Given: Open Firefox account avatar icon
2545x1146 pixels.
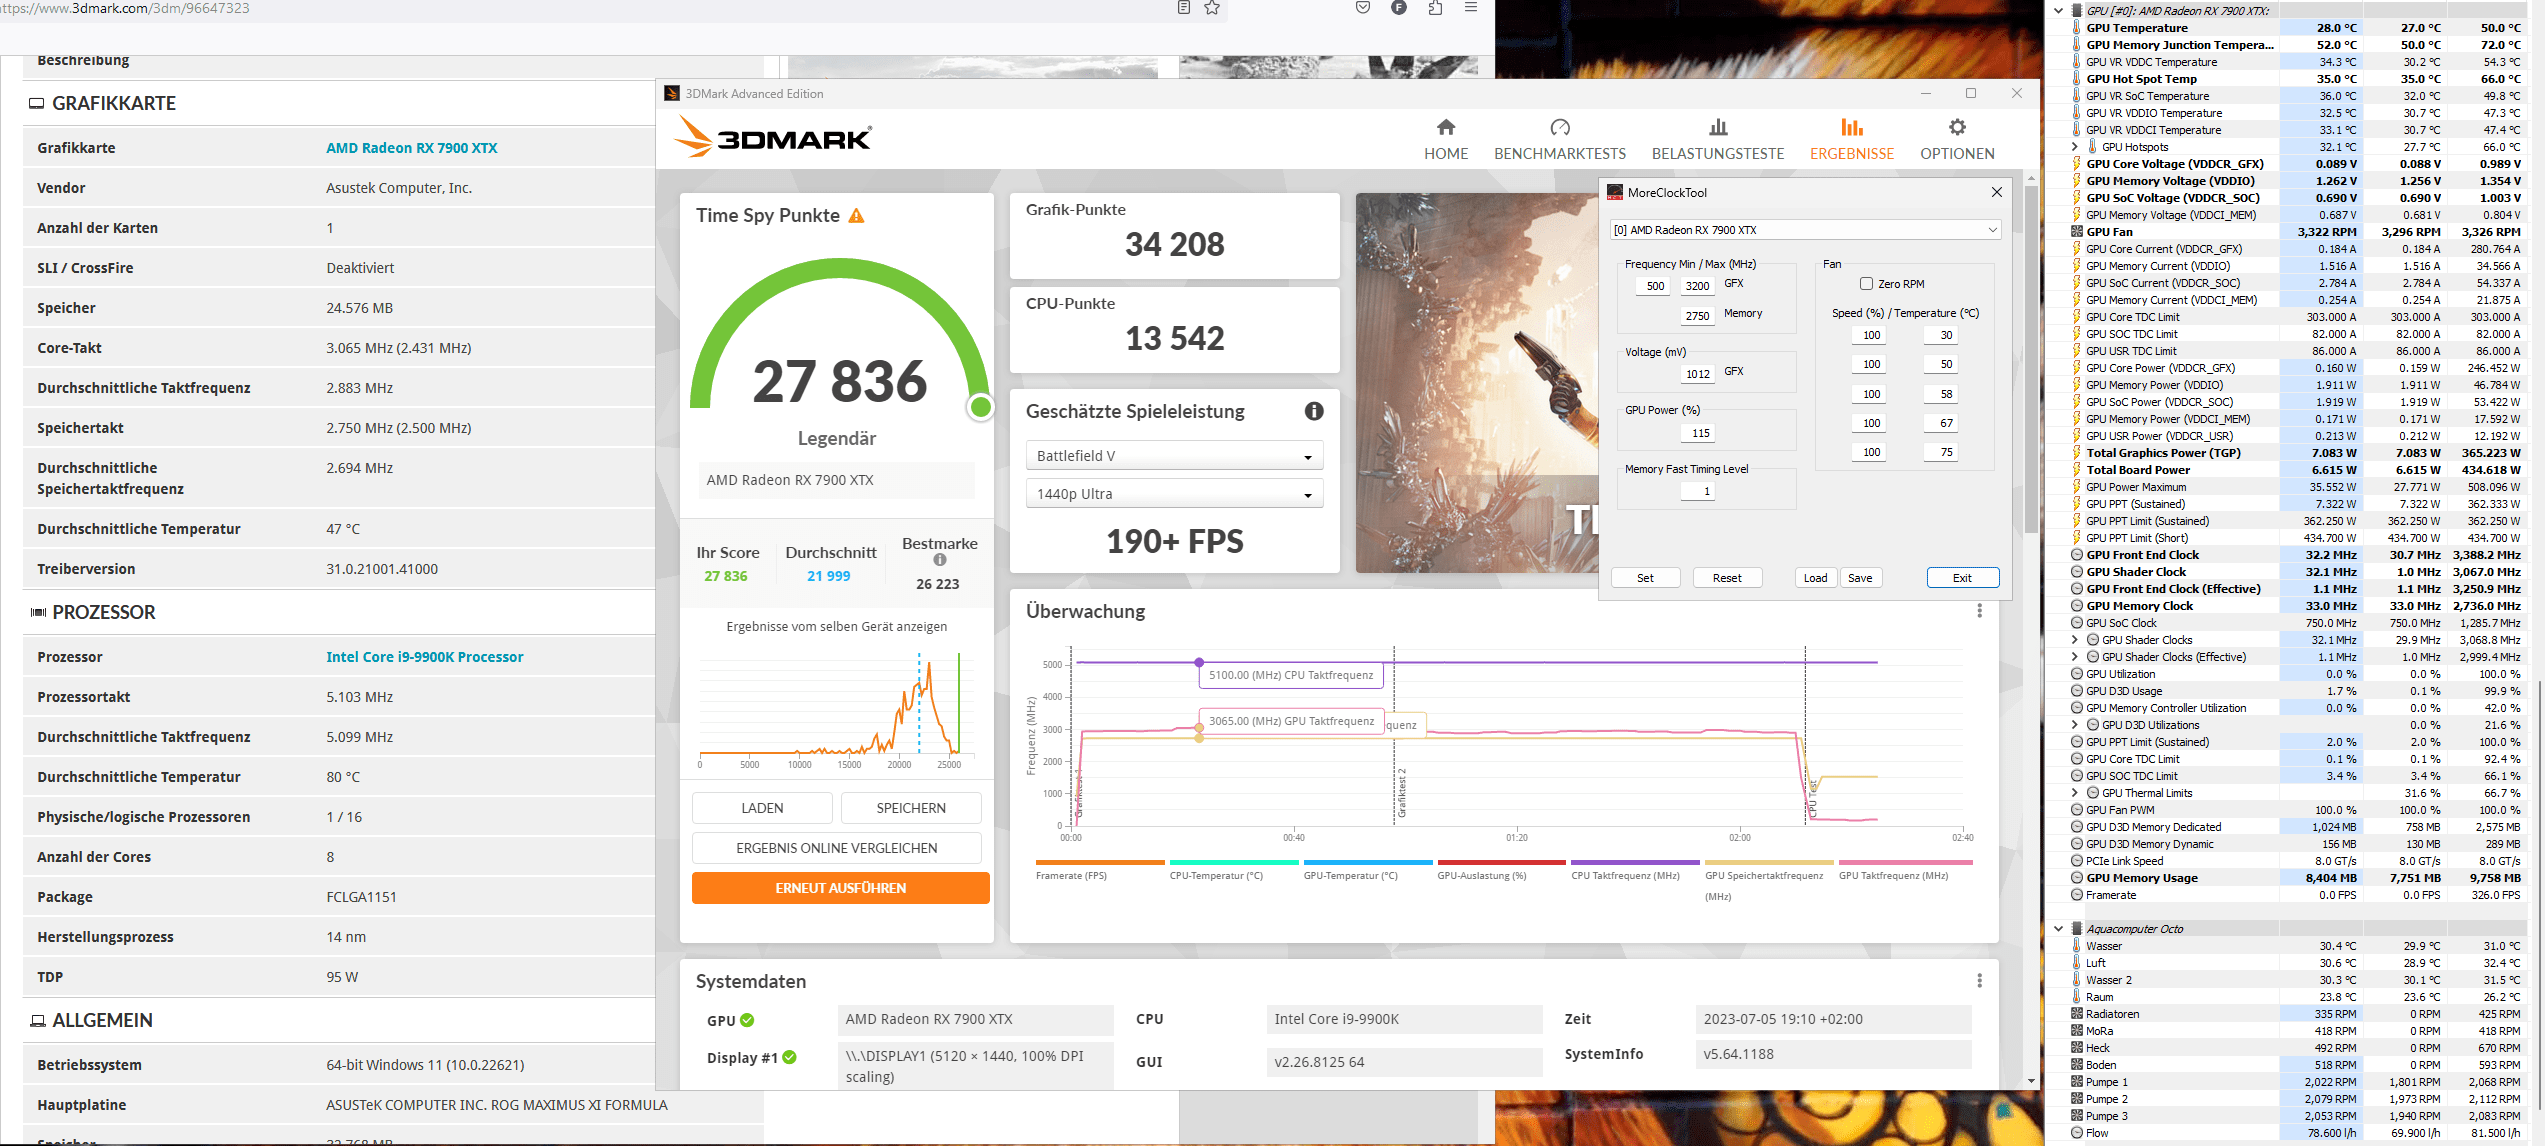Looking at the screenshot, I should [1399, 8].
